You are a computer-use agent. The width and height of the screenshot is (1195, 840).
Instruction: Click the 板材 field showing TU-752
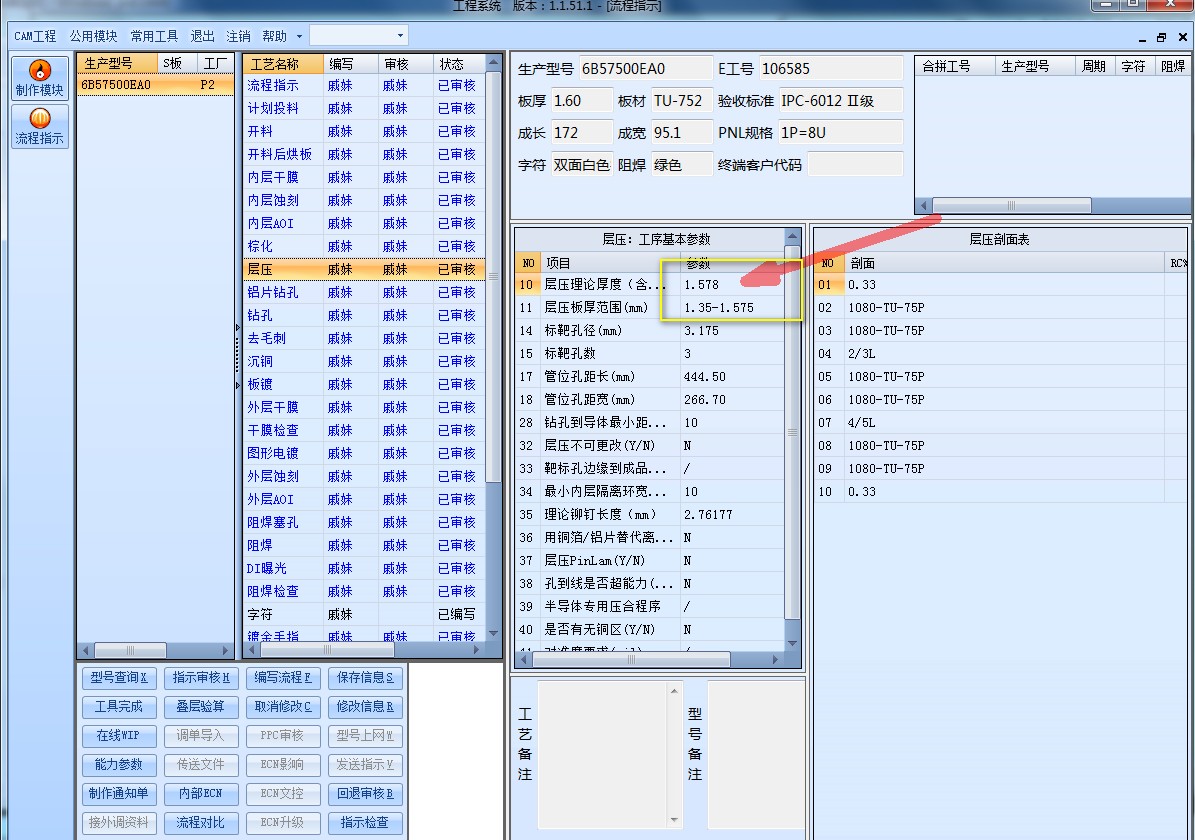681,101
